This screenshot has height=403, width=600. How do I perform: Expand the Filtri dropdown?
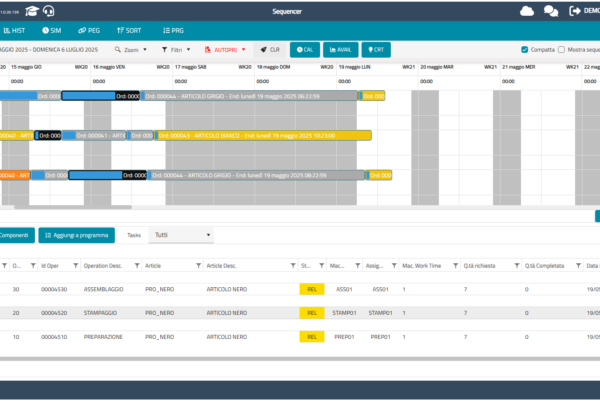(176, 50)
